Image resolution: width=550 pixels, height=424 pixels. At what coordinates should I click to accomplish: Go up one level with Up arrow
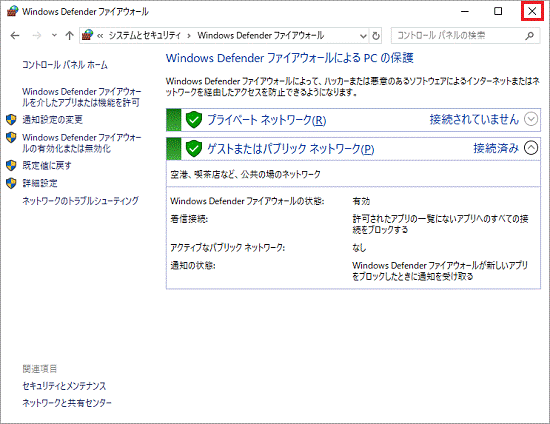tap(69, 35)
